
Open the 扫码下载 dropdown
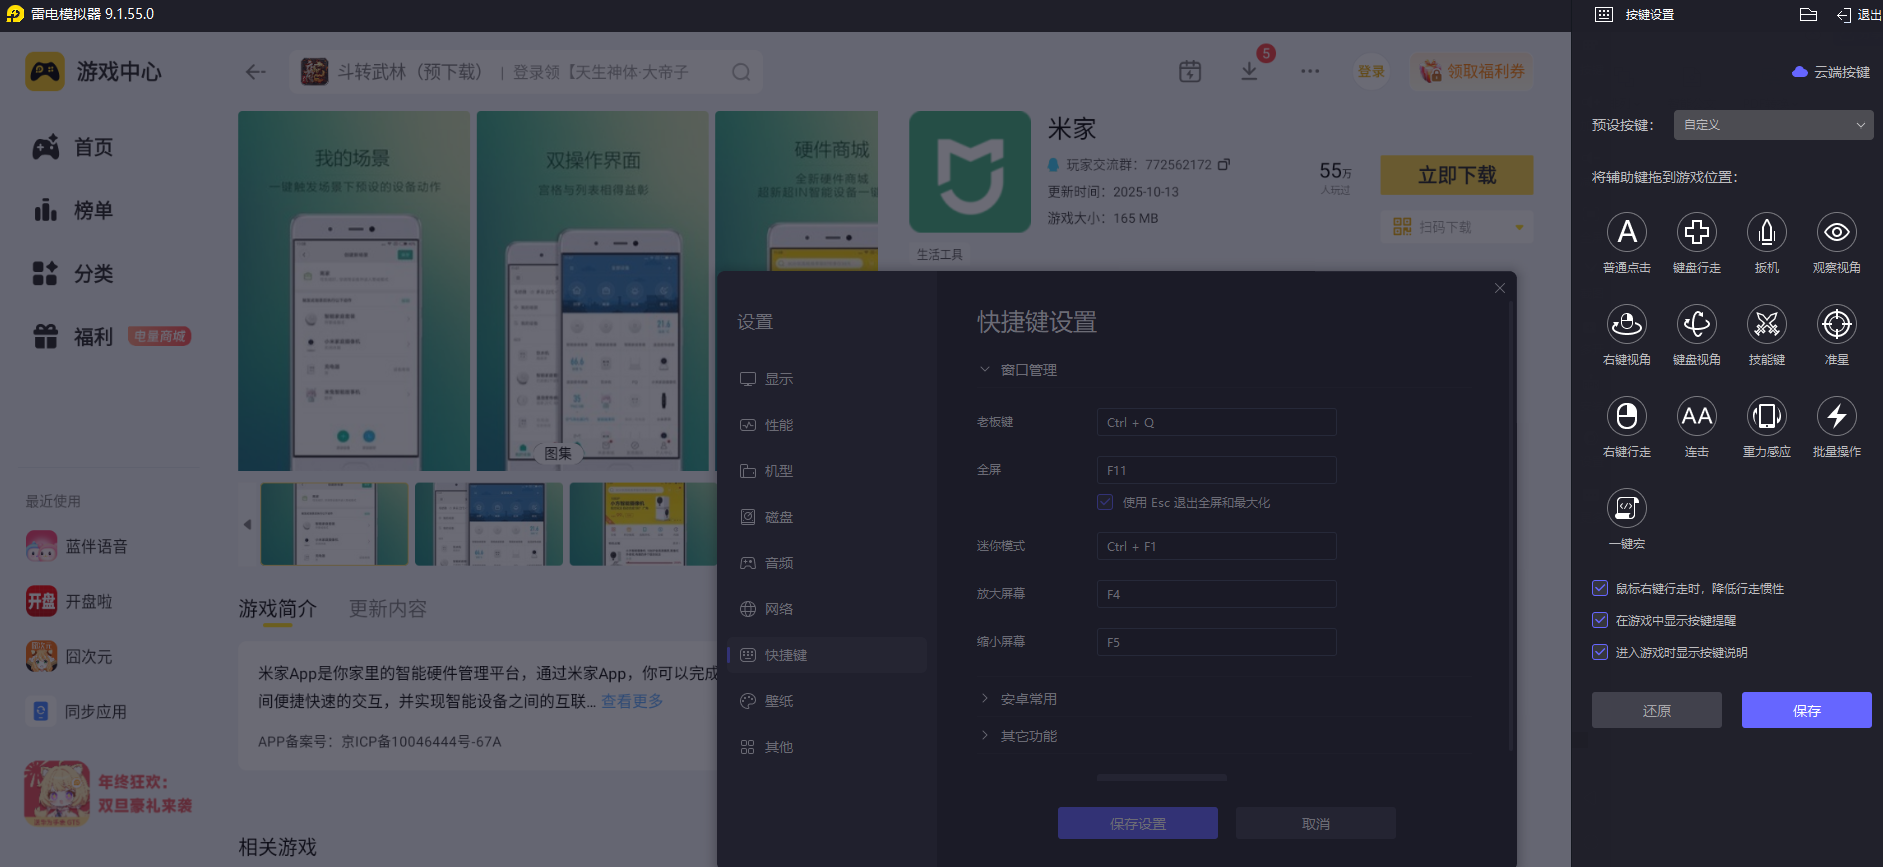[1457, 227]
